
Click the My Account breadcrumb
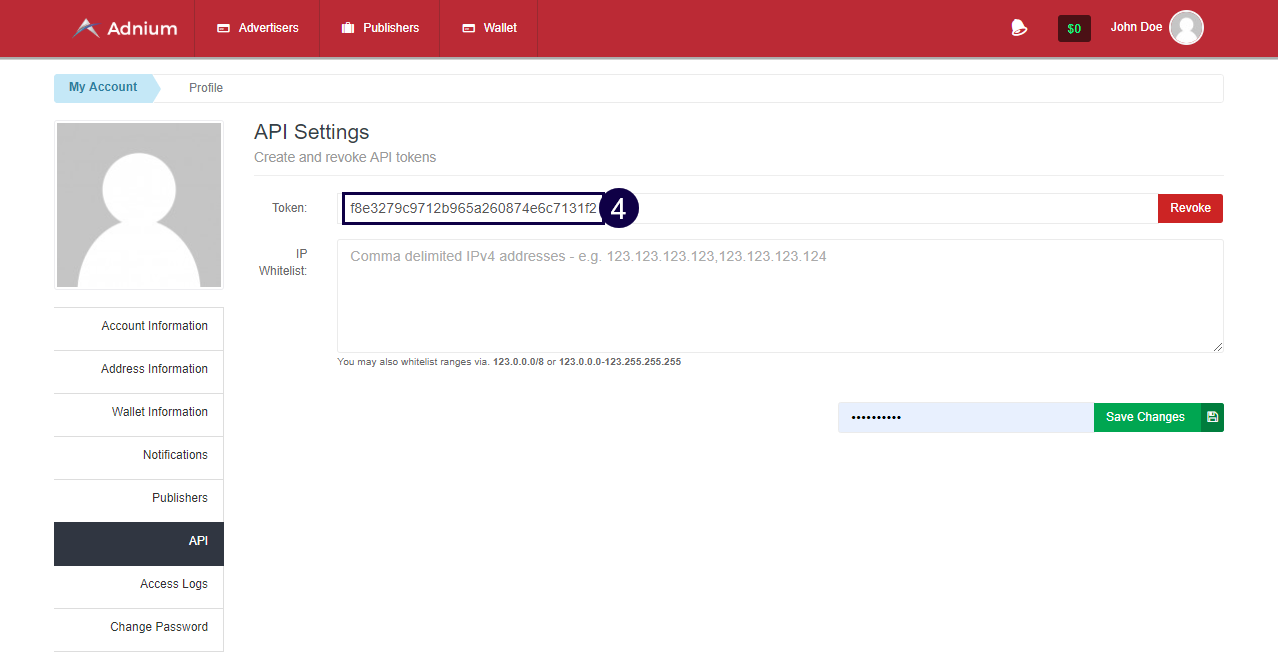point(103,87)
